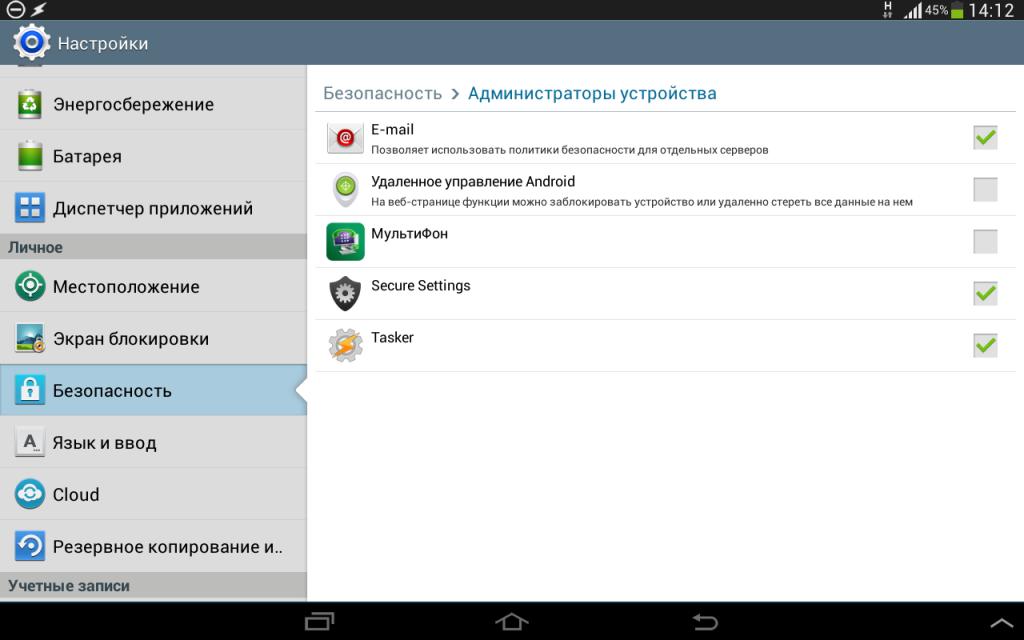Select Безопасность in the settings sidebar
The width and height of the screenshot is (1024, 640).
click(x=153, y=391)
